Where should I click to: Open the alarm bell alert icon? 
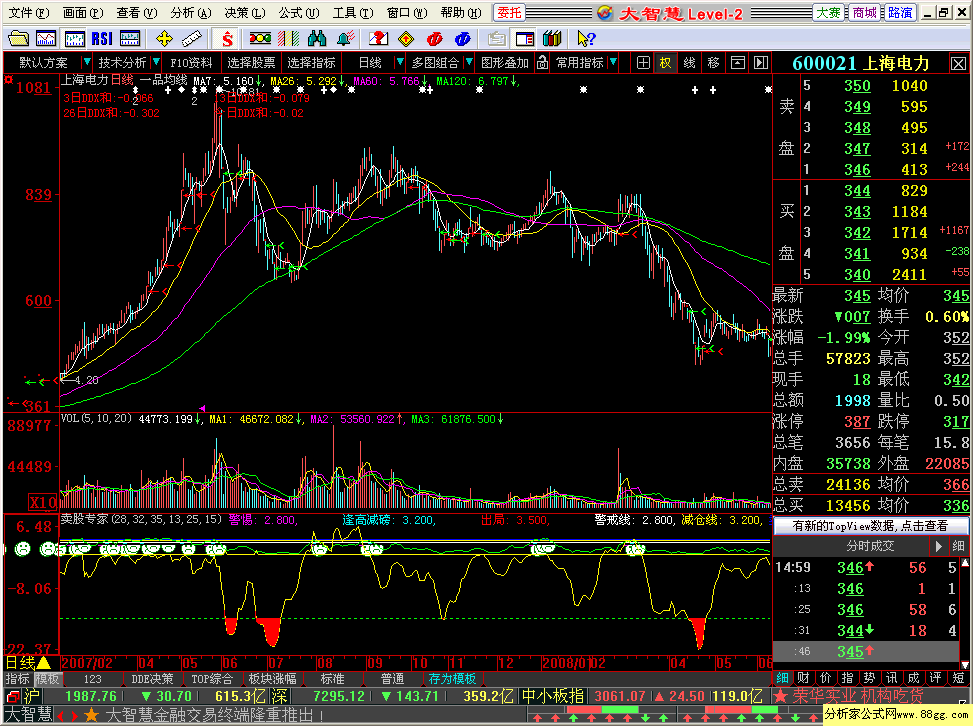(x=345, y=38)
